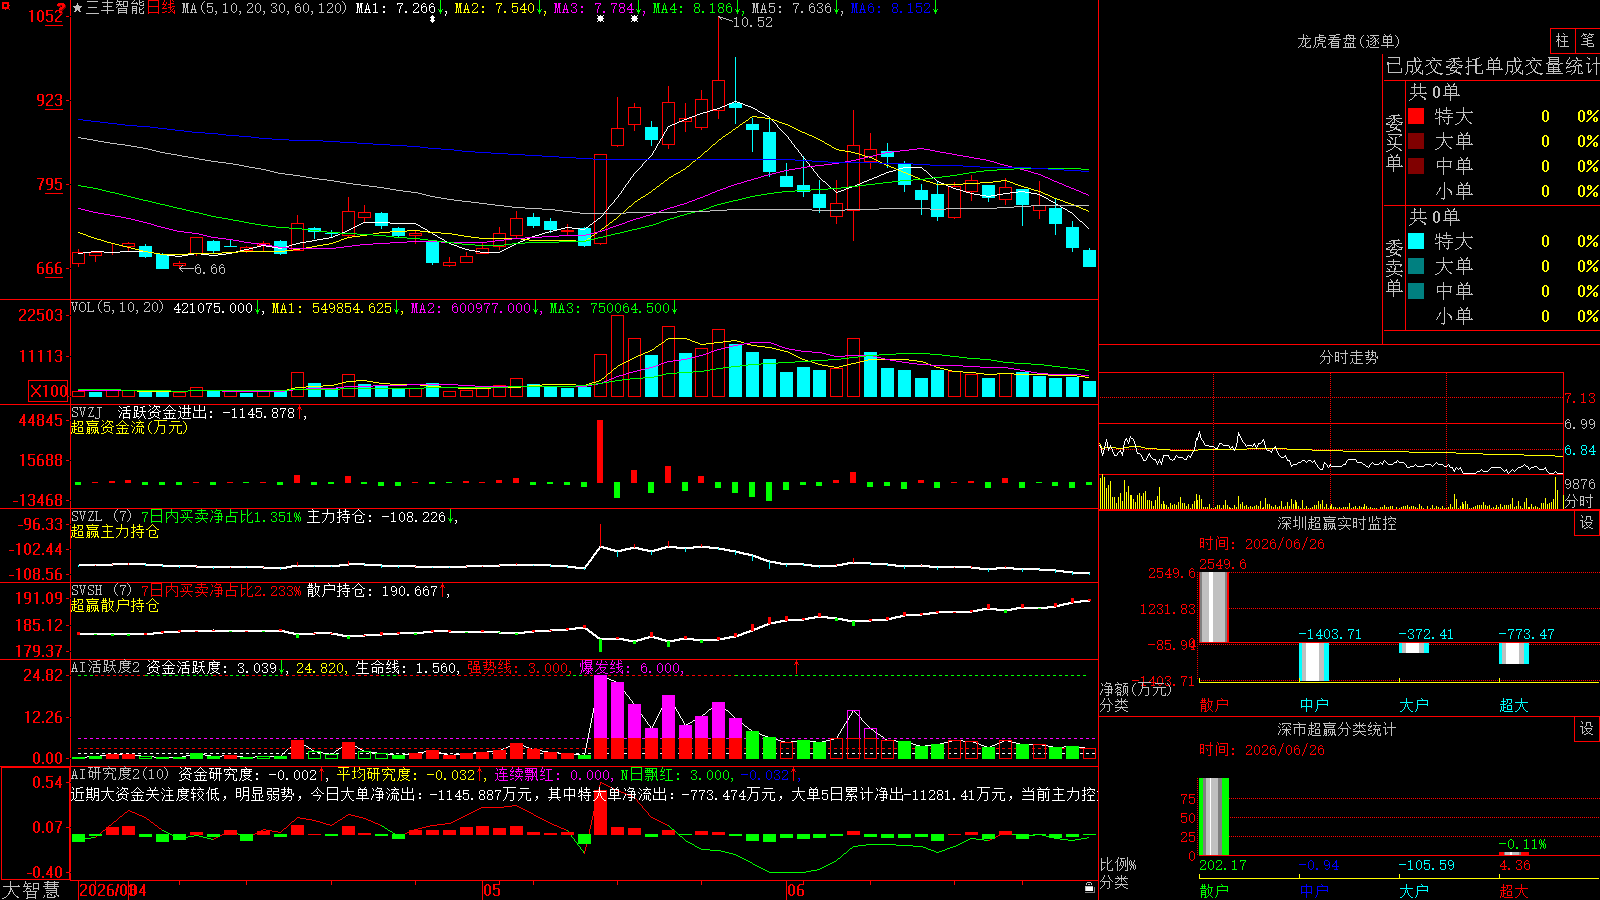Click the 散户持仓: 190.667 value
Viewport: 1600px width, 900px height.
pos(372,591)
